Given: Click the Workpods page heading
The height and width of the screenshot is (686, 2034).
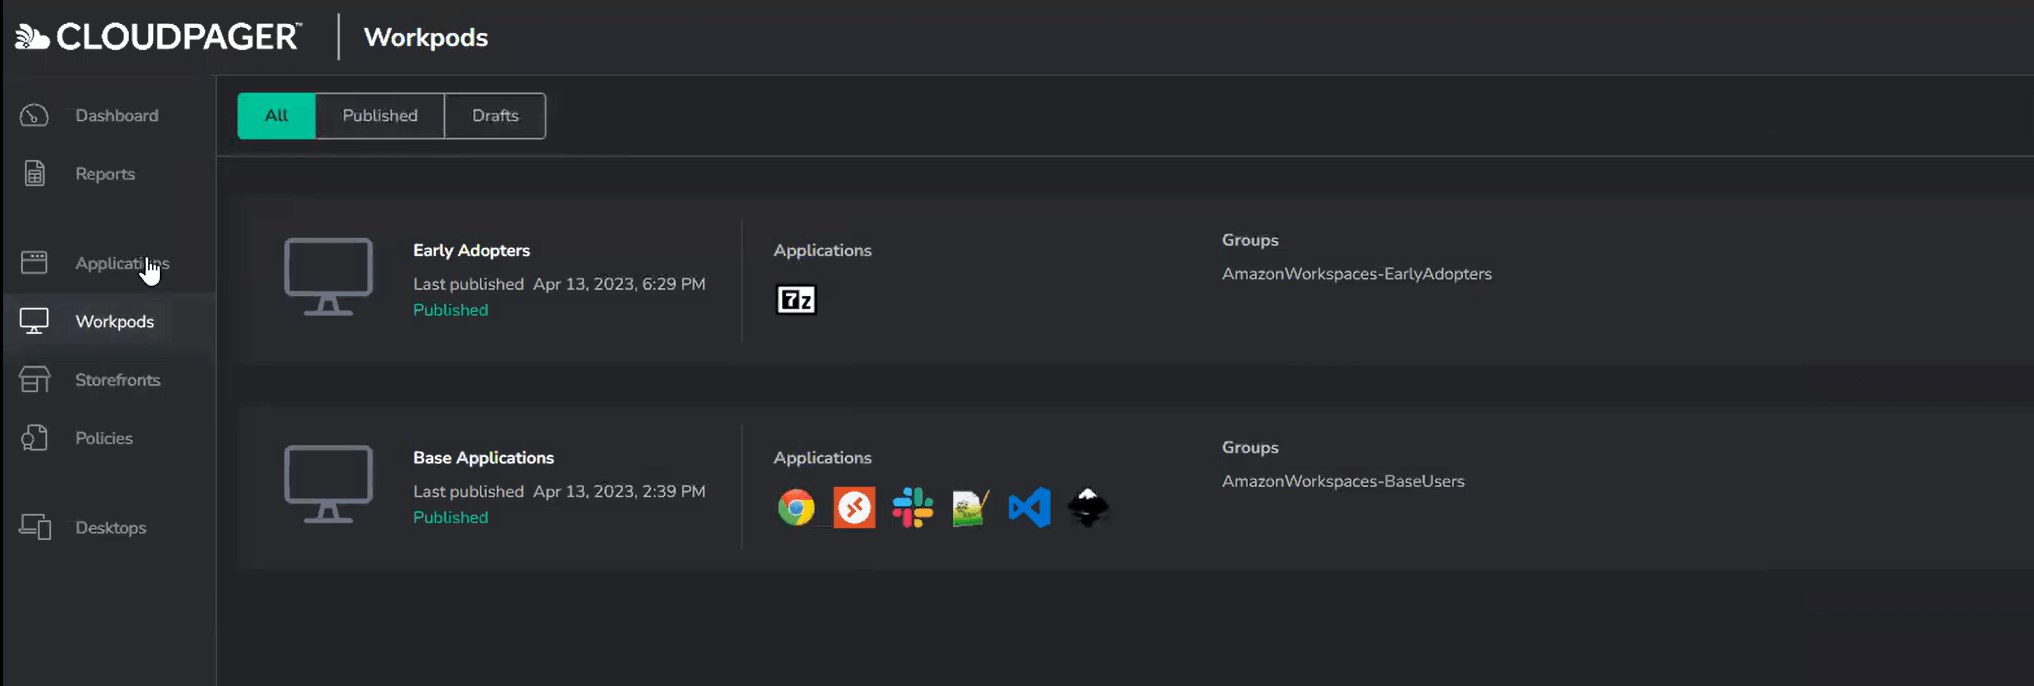Looking at the screenshot, I should click(x=426, y=37).
